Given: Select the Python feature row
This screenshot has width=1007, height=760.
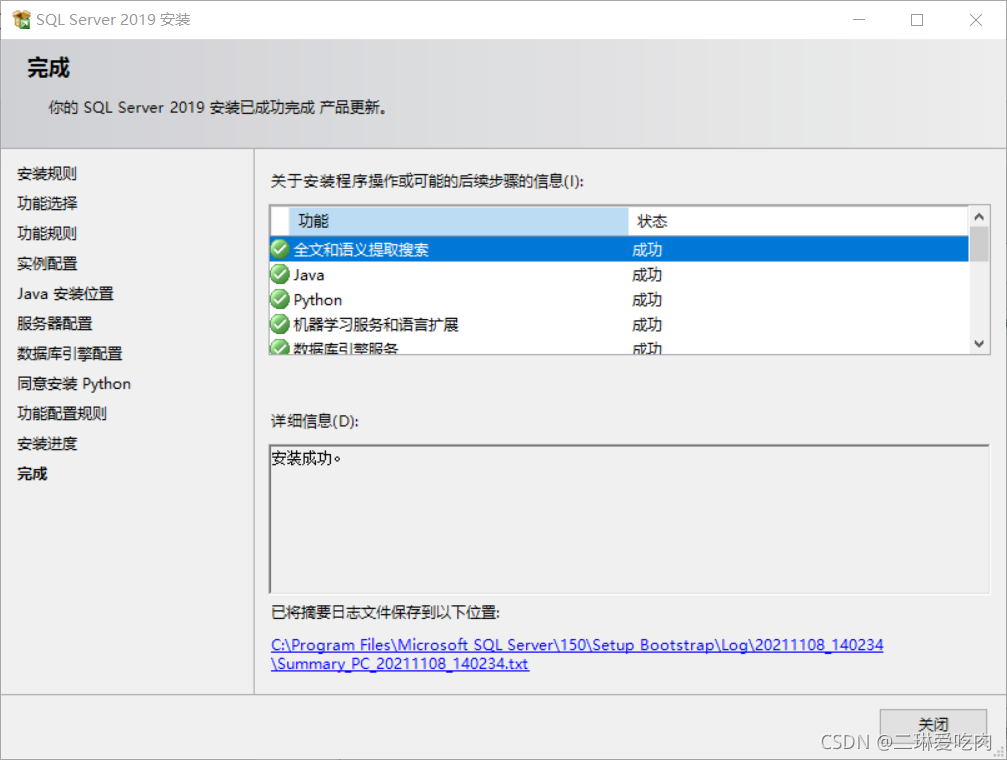Looking at the screenshot, I should (x=619, y=299).
